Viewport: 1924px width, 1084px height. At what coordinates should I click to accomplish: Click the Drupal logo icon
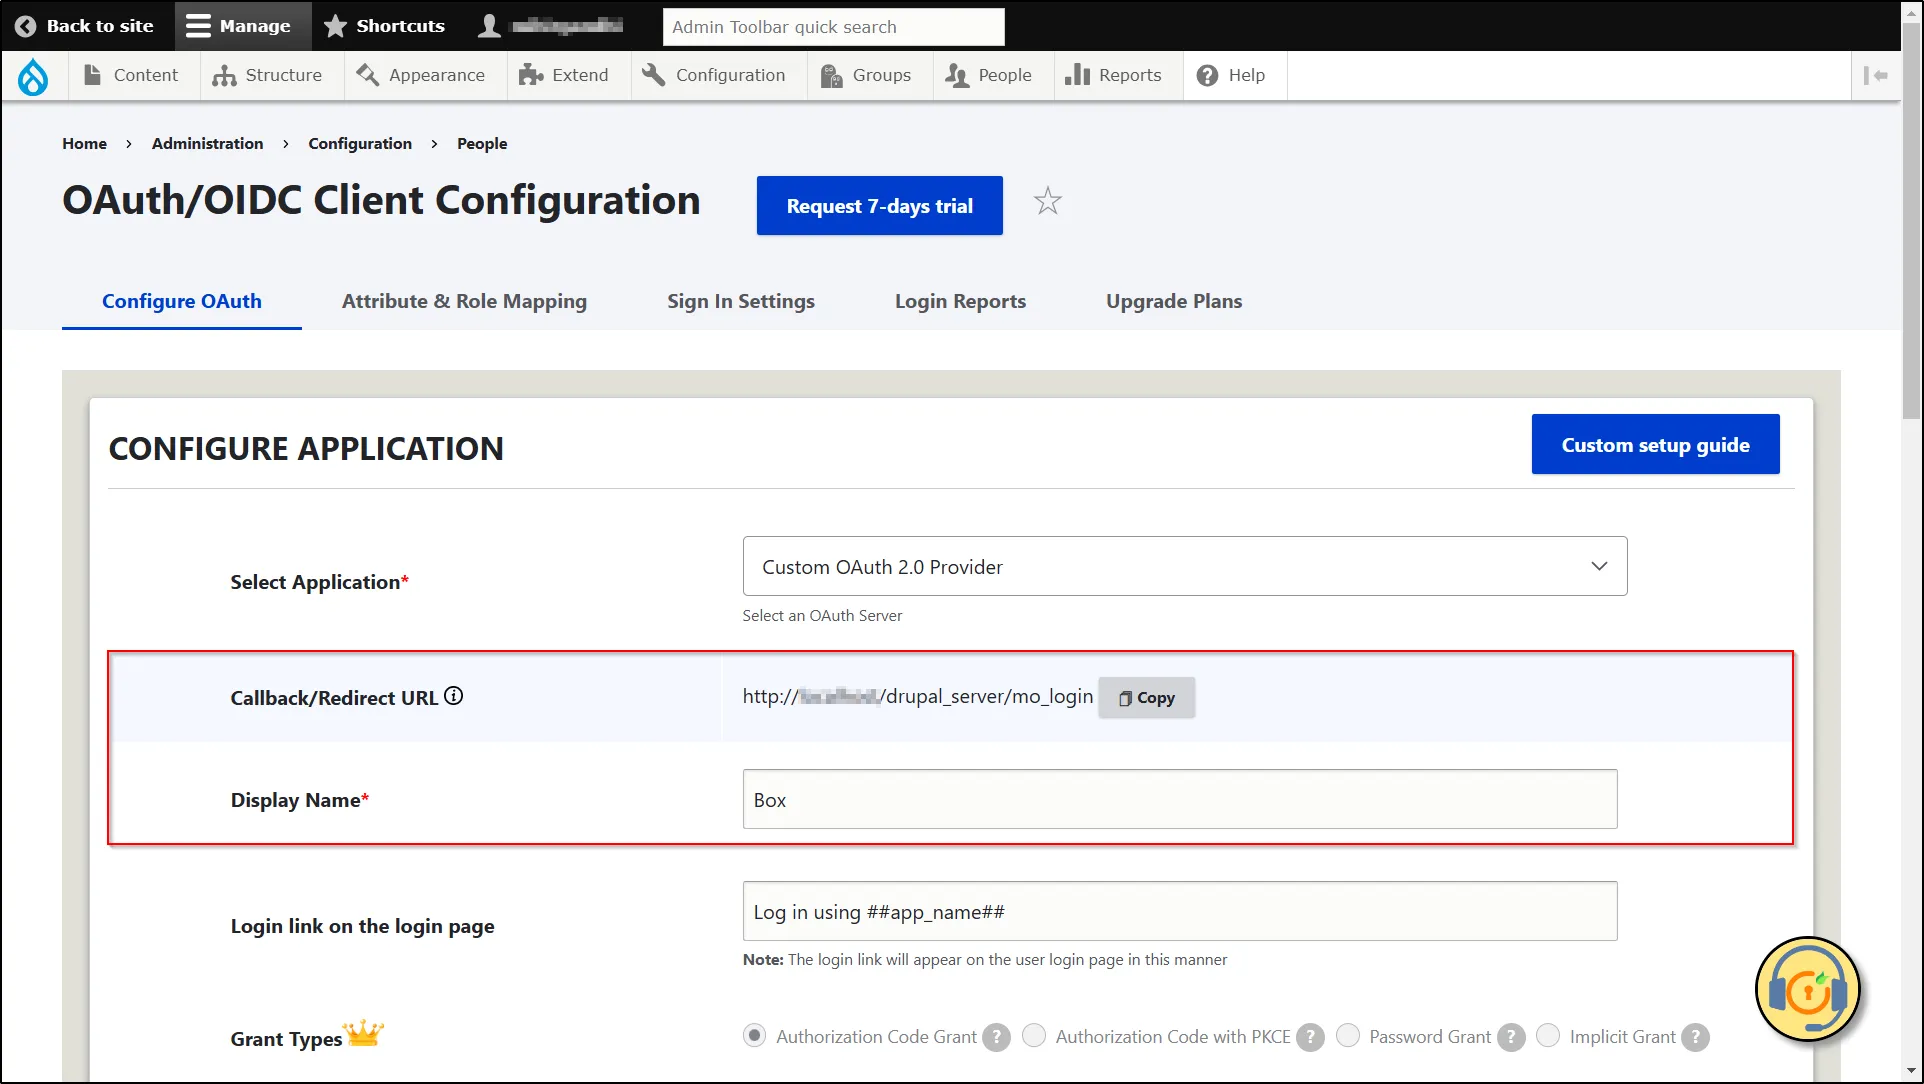pyautogui.click(x=34, y=74)
